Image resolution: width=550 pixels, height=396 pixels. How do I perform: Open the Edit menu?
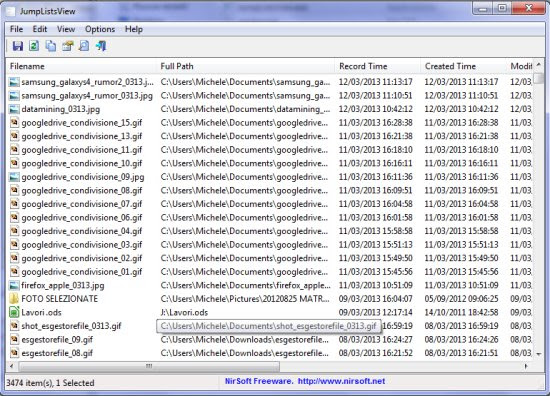tap(40, 29)
